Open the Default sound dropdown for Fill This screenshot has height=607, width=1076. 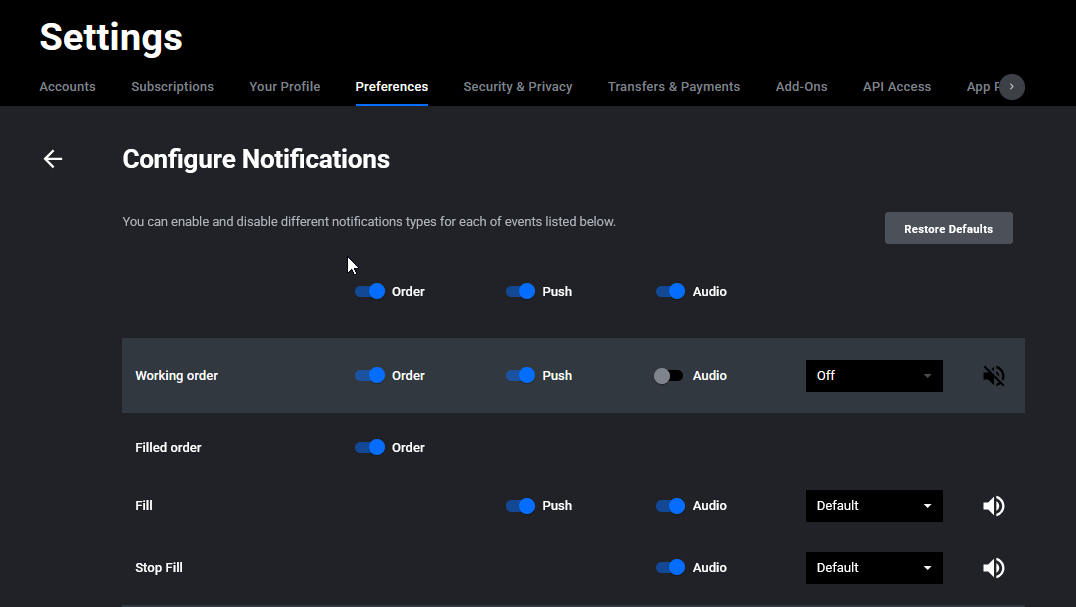point(874,506)
